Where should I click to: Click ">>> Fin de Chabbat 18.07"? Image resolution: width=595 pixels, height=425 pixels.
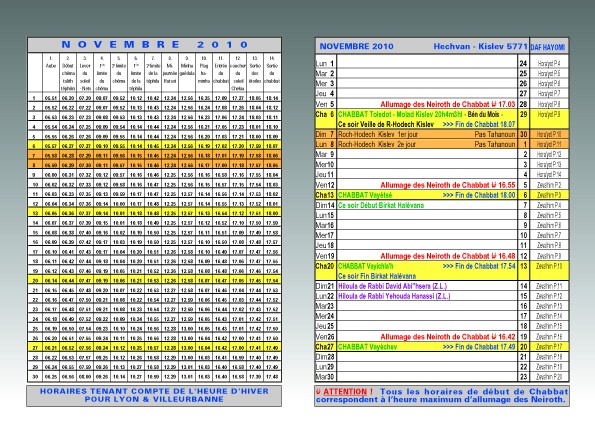tap(479, 124)
